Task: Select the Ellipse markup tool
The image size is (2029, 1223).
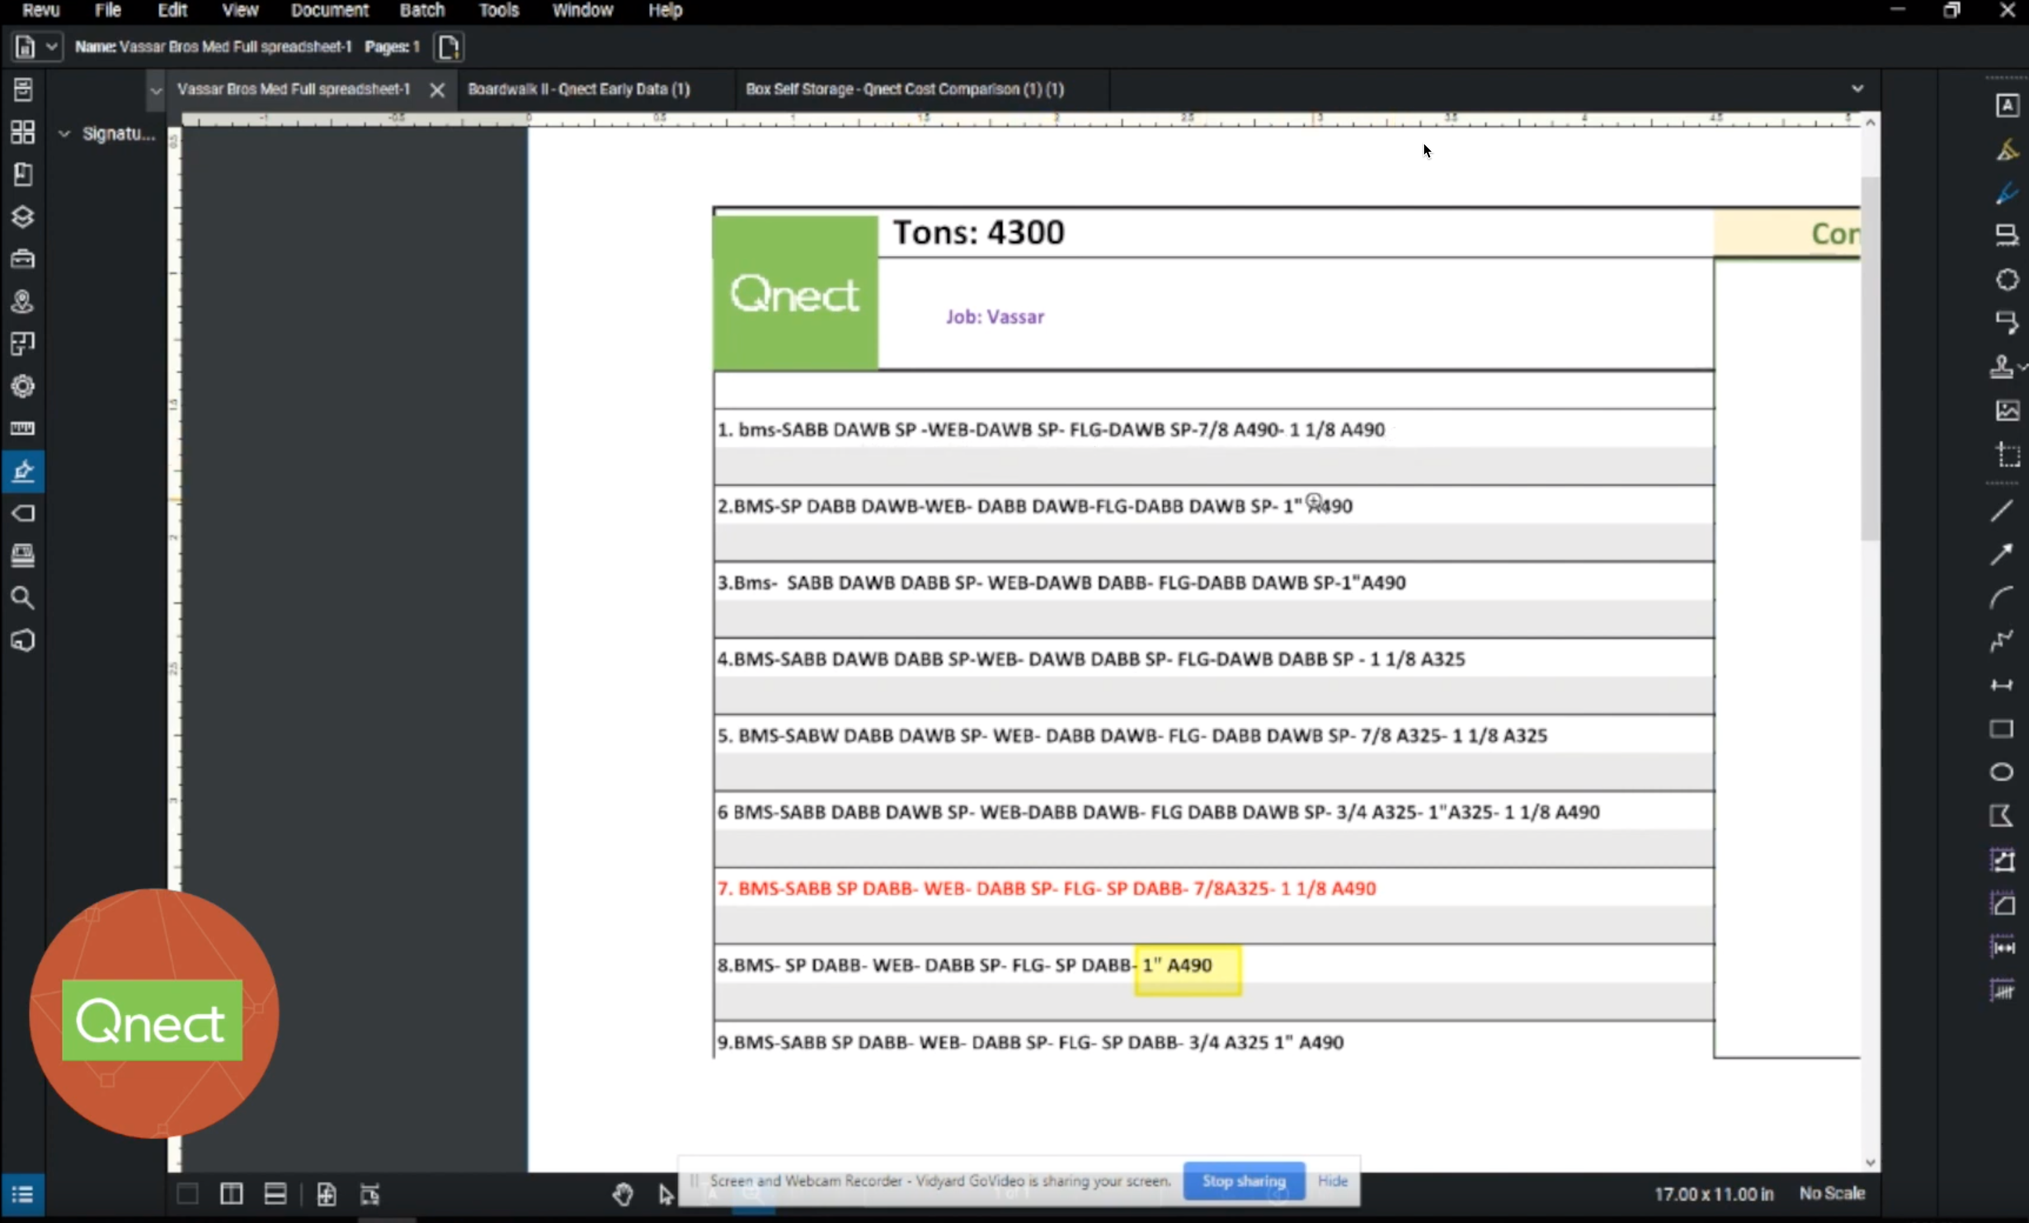Action: tap(2004, 772)
